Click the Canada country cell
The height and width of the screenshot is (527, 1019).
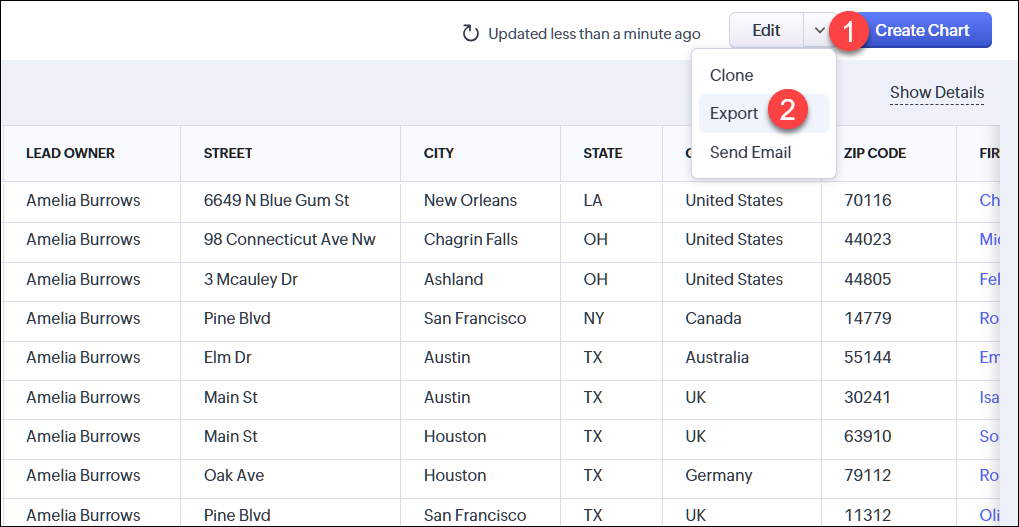coord(713,318)
